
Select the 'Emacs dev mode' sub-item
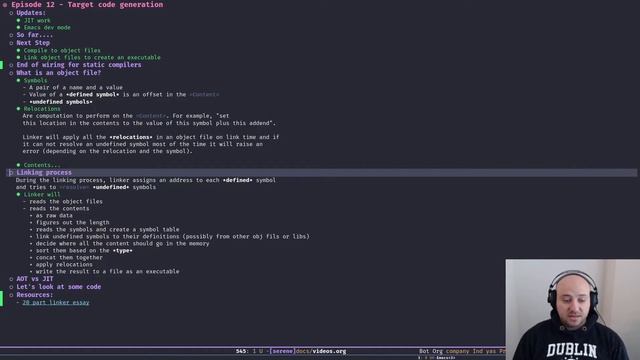(47, 27)
